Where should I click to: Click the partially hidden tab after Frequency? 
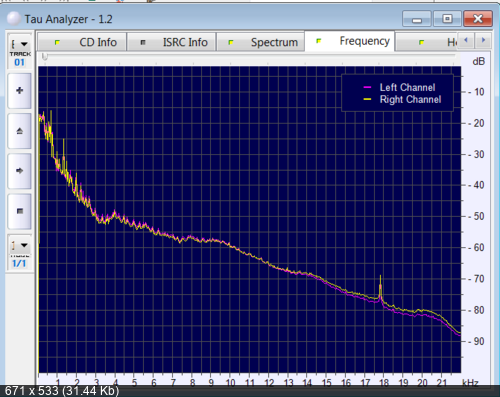point(426,42)
